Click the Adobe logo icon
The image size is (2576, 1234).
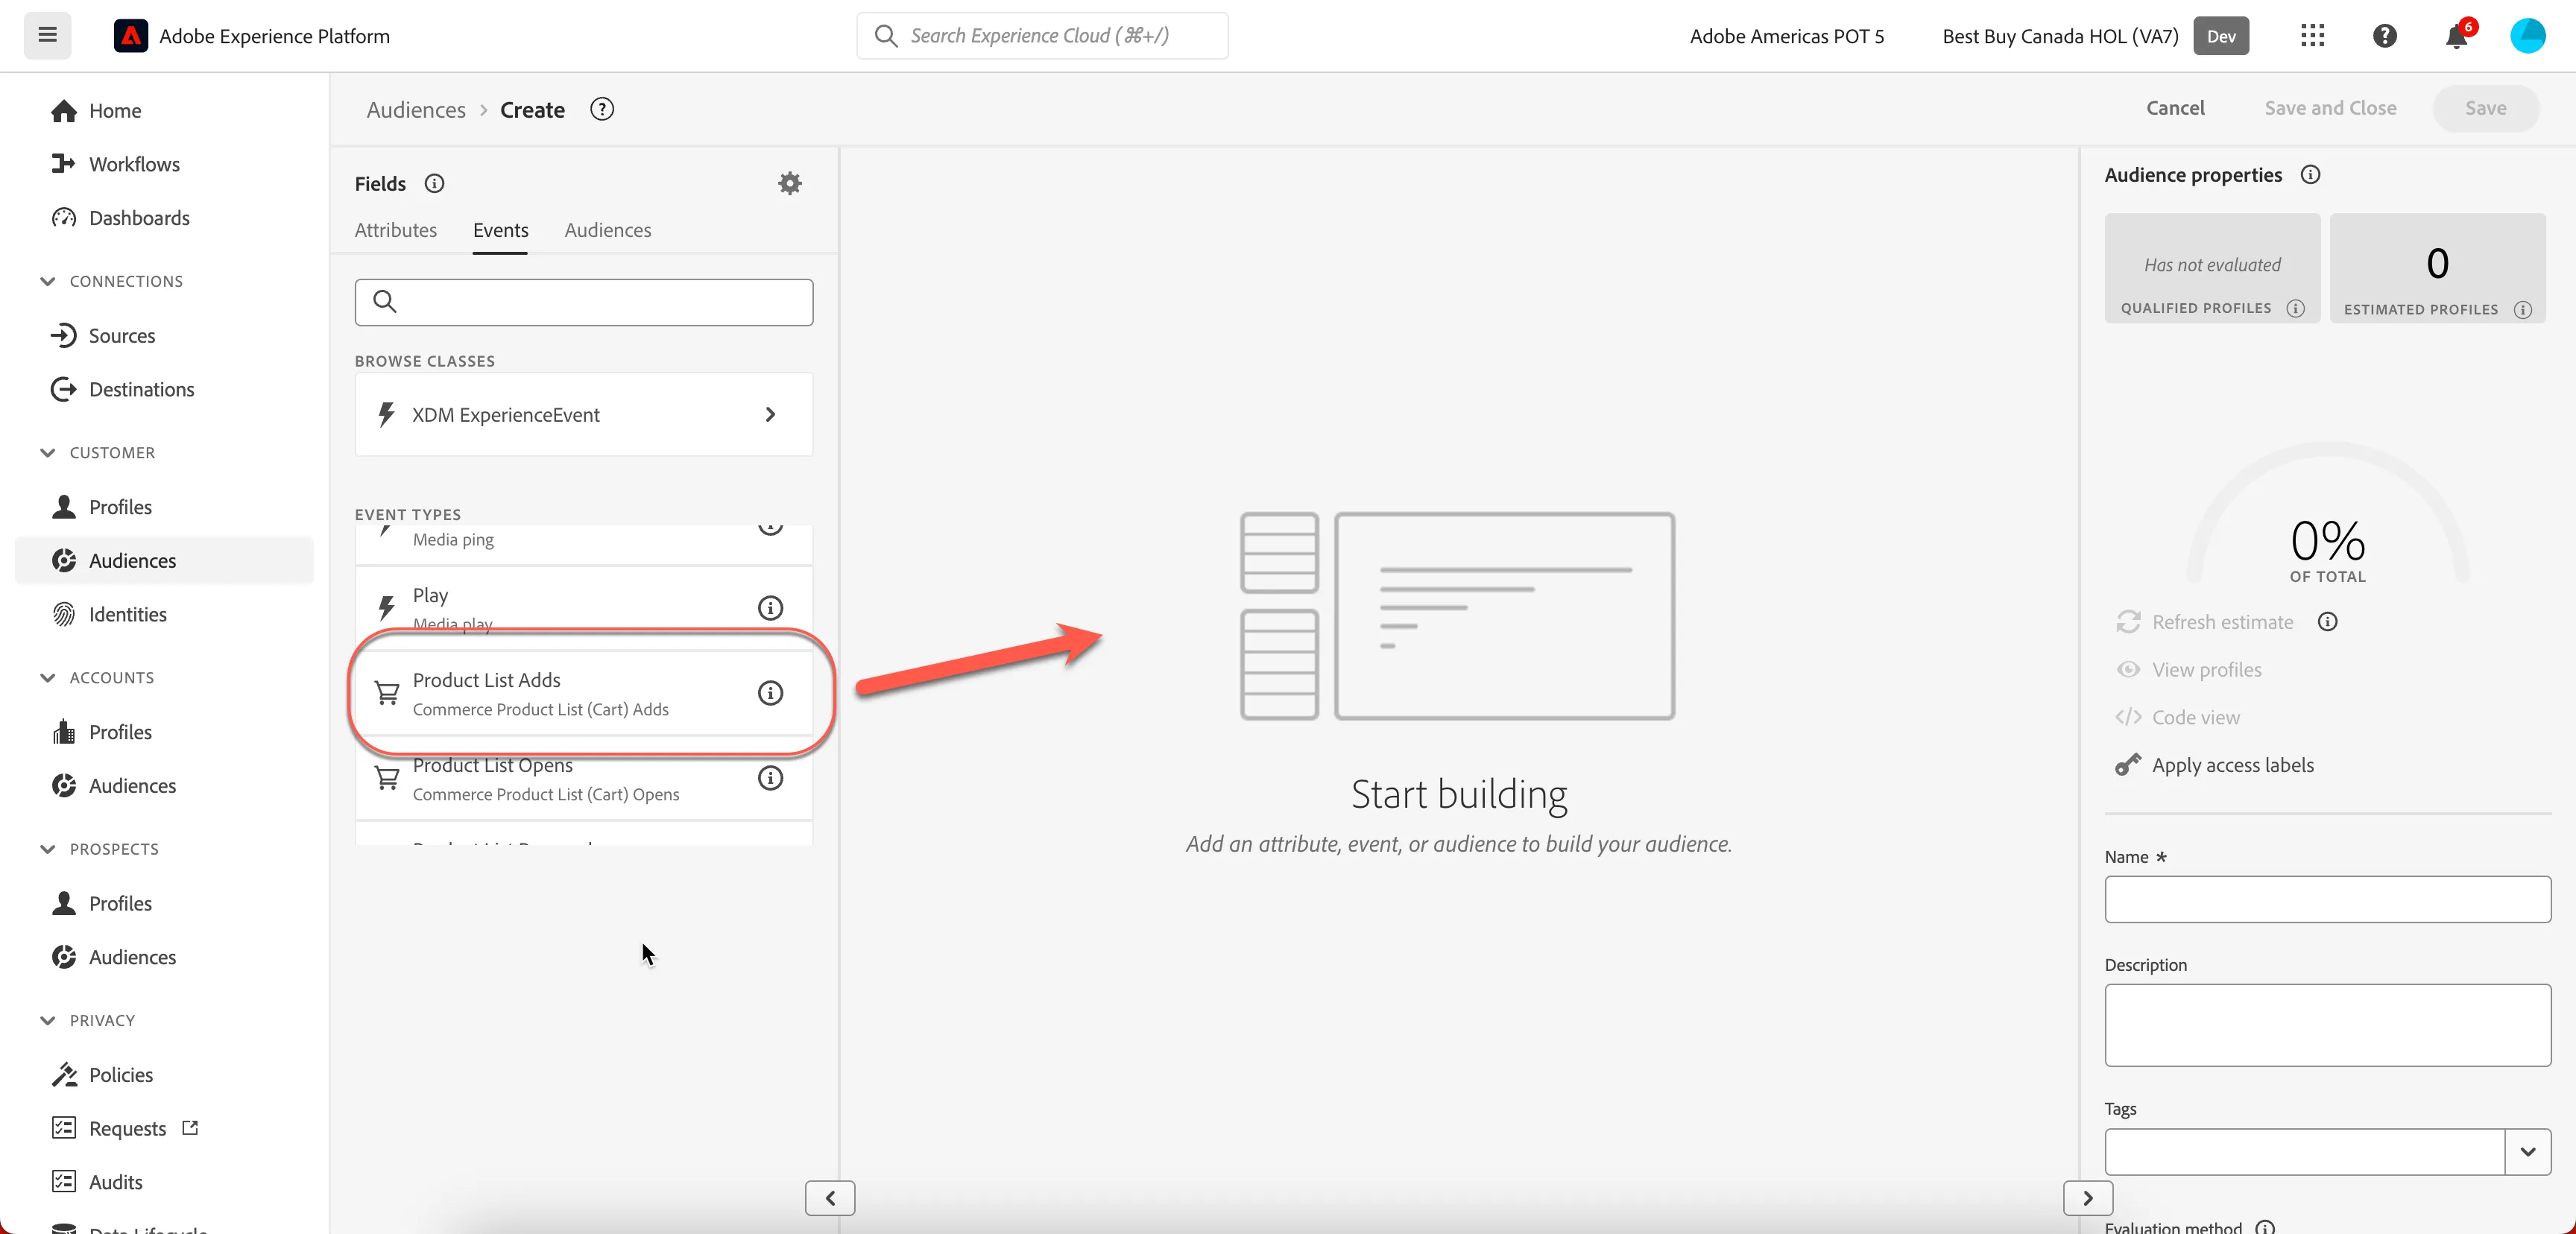coord(131,36)
